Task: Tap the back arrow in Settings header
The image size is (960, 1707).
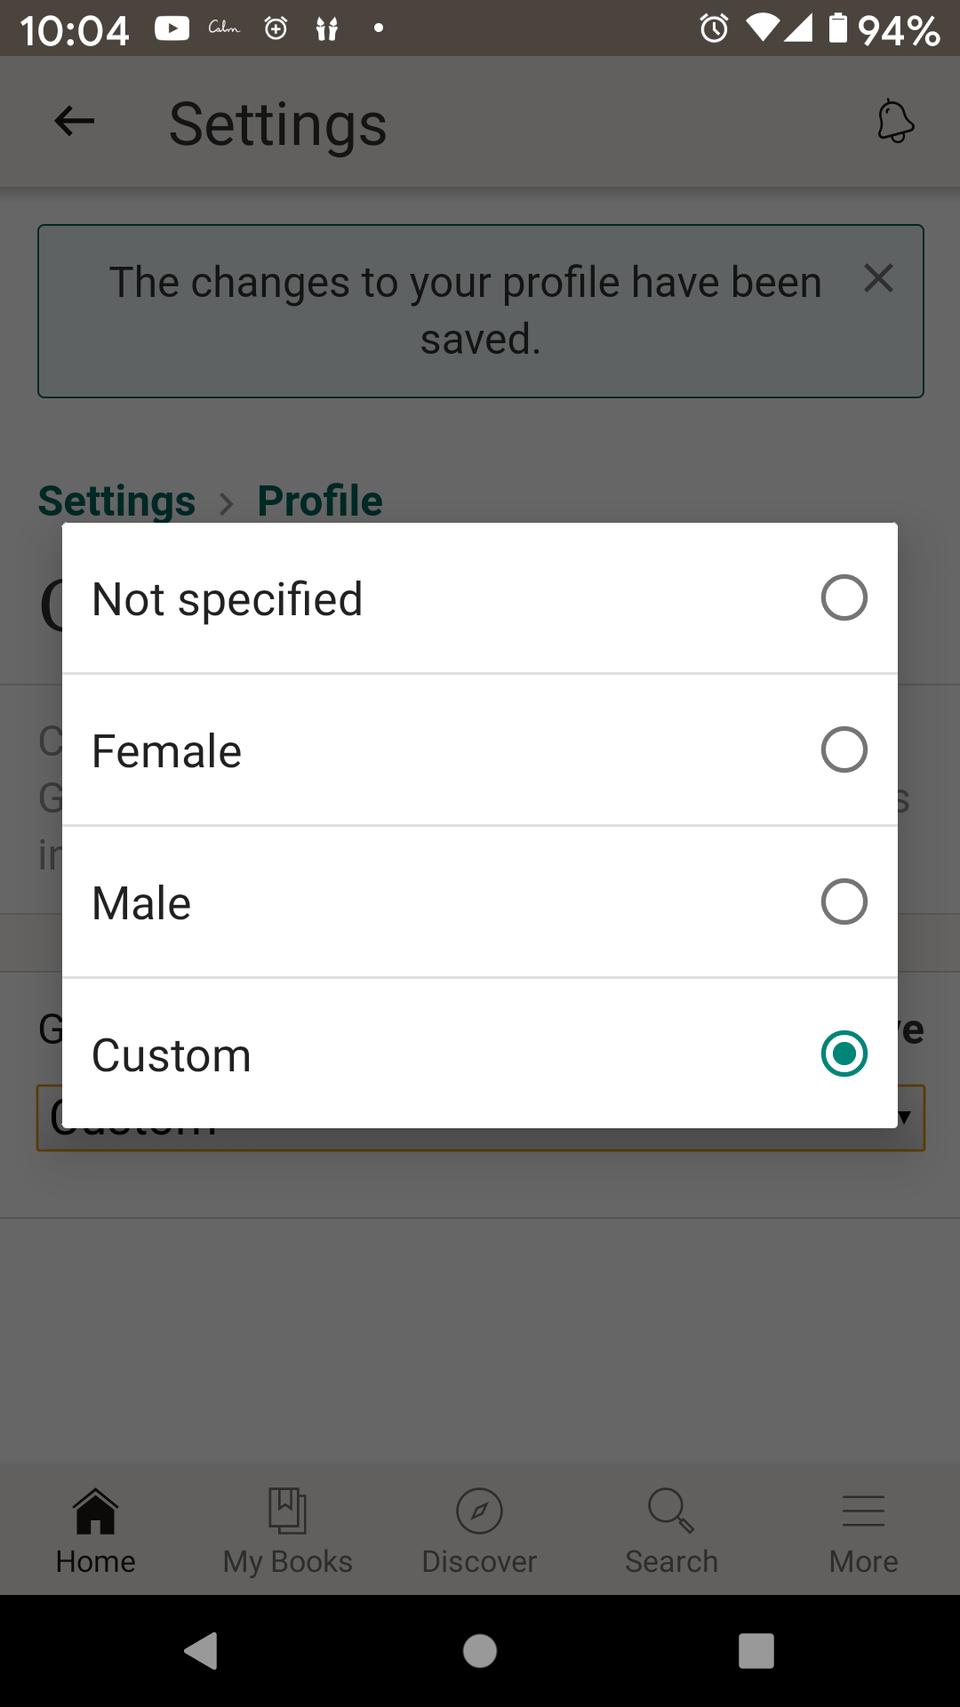Action: (x=74, y=122)
